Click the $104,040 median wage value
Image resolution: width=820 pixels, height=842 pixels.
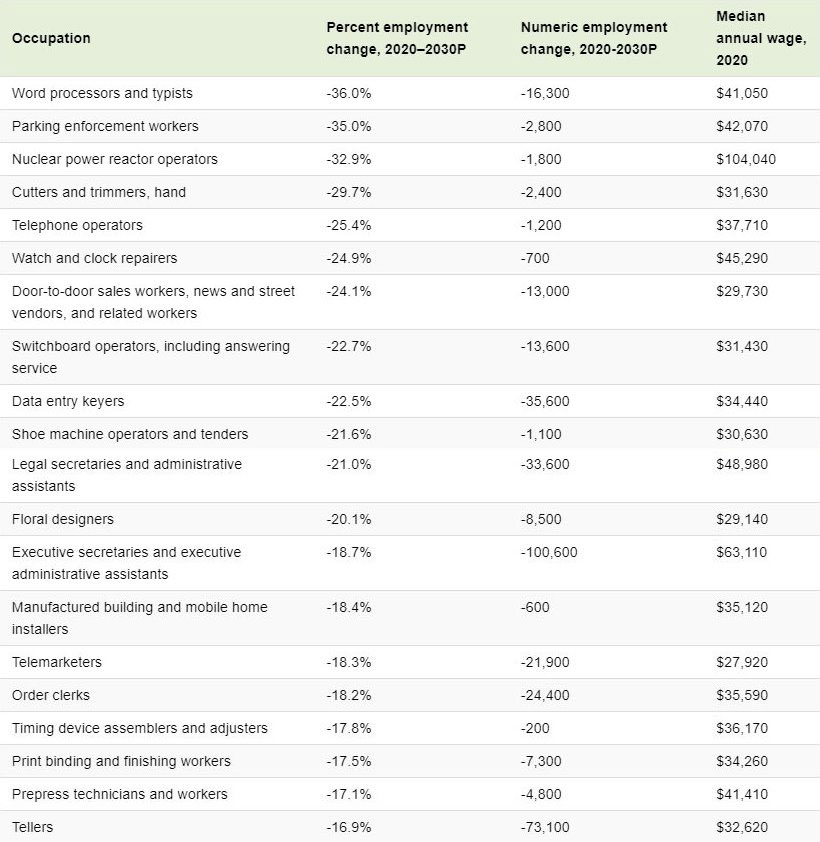(745, 159)
